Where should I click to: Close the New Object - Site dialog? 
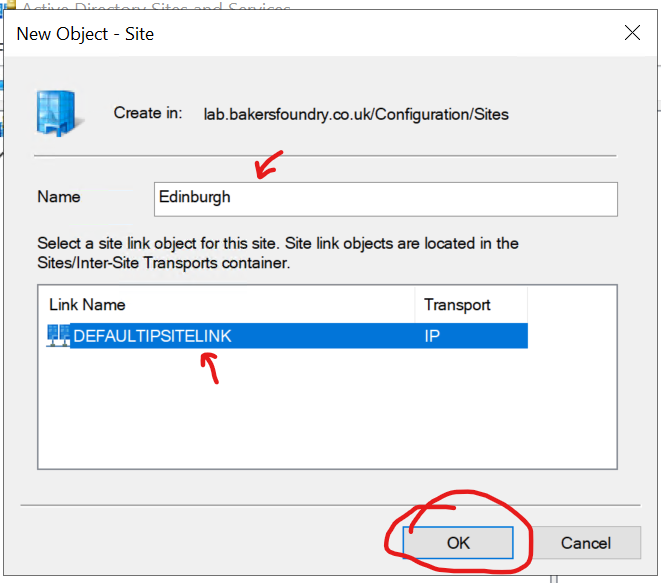(x=632, y=33)
